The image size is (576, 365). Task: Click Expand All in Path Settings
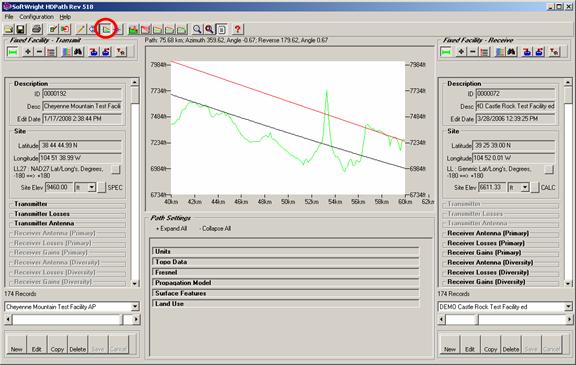pyautogui.click(x=172, y=228)
